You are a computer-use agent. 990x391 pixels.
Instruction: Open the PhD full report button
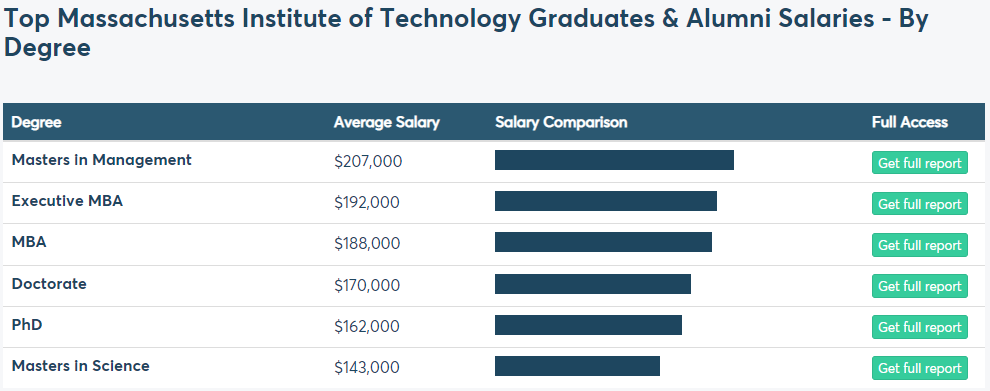pyautogui.click(x=919, y=327)
